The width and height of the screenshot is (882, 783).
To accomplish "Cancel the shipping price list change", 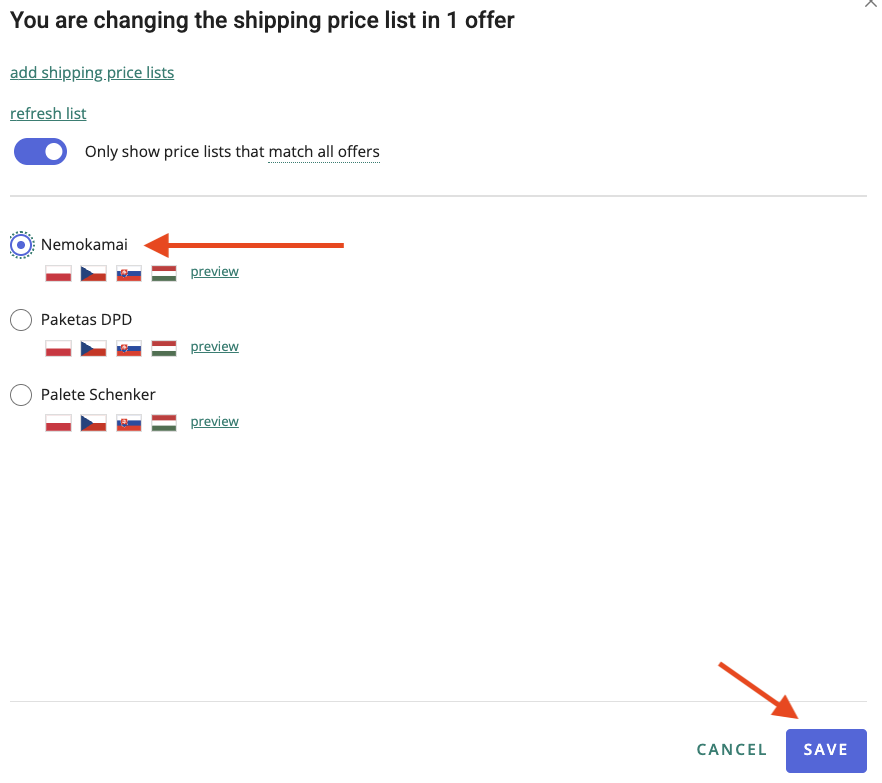I will pyautogui.click(x=731, y=750).
